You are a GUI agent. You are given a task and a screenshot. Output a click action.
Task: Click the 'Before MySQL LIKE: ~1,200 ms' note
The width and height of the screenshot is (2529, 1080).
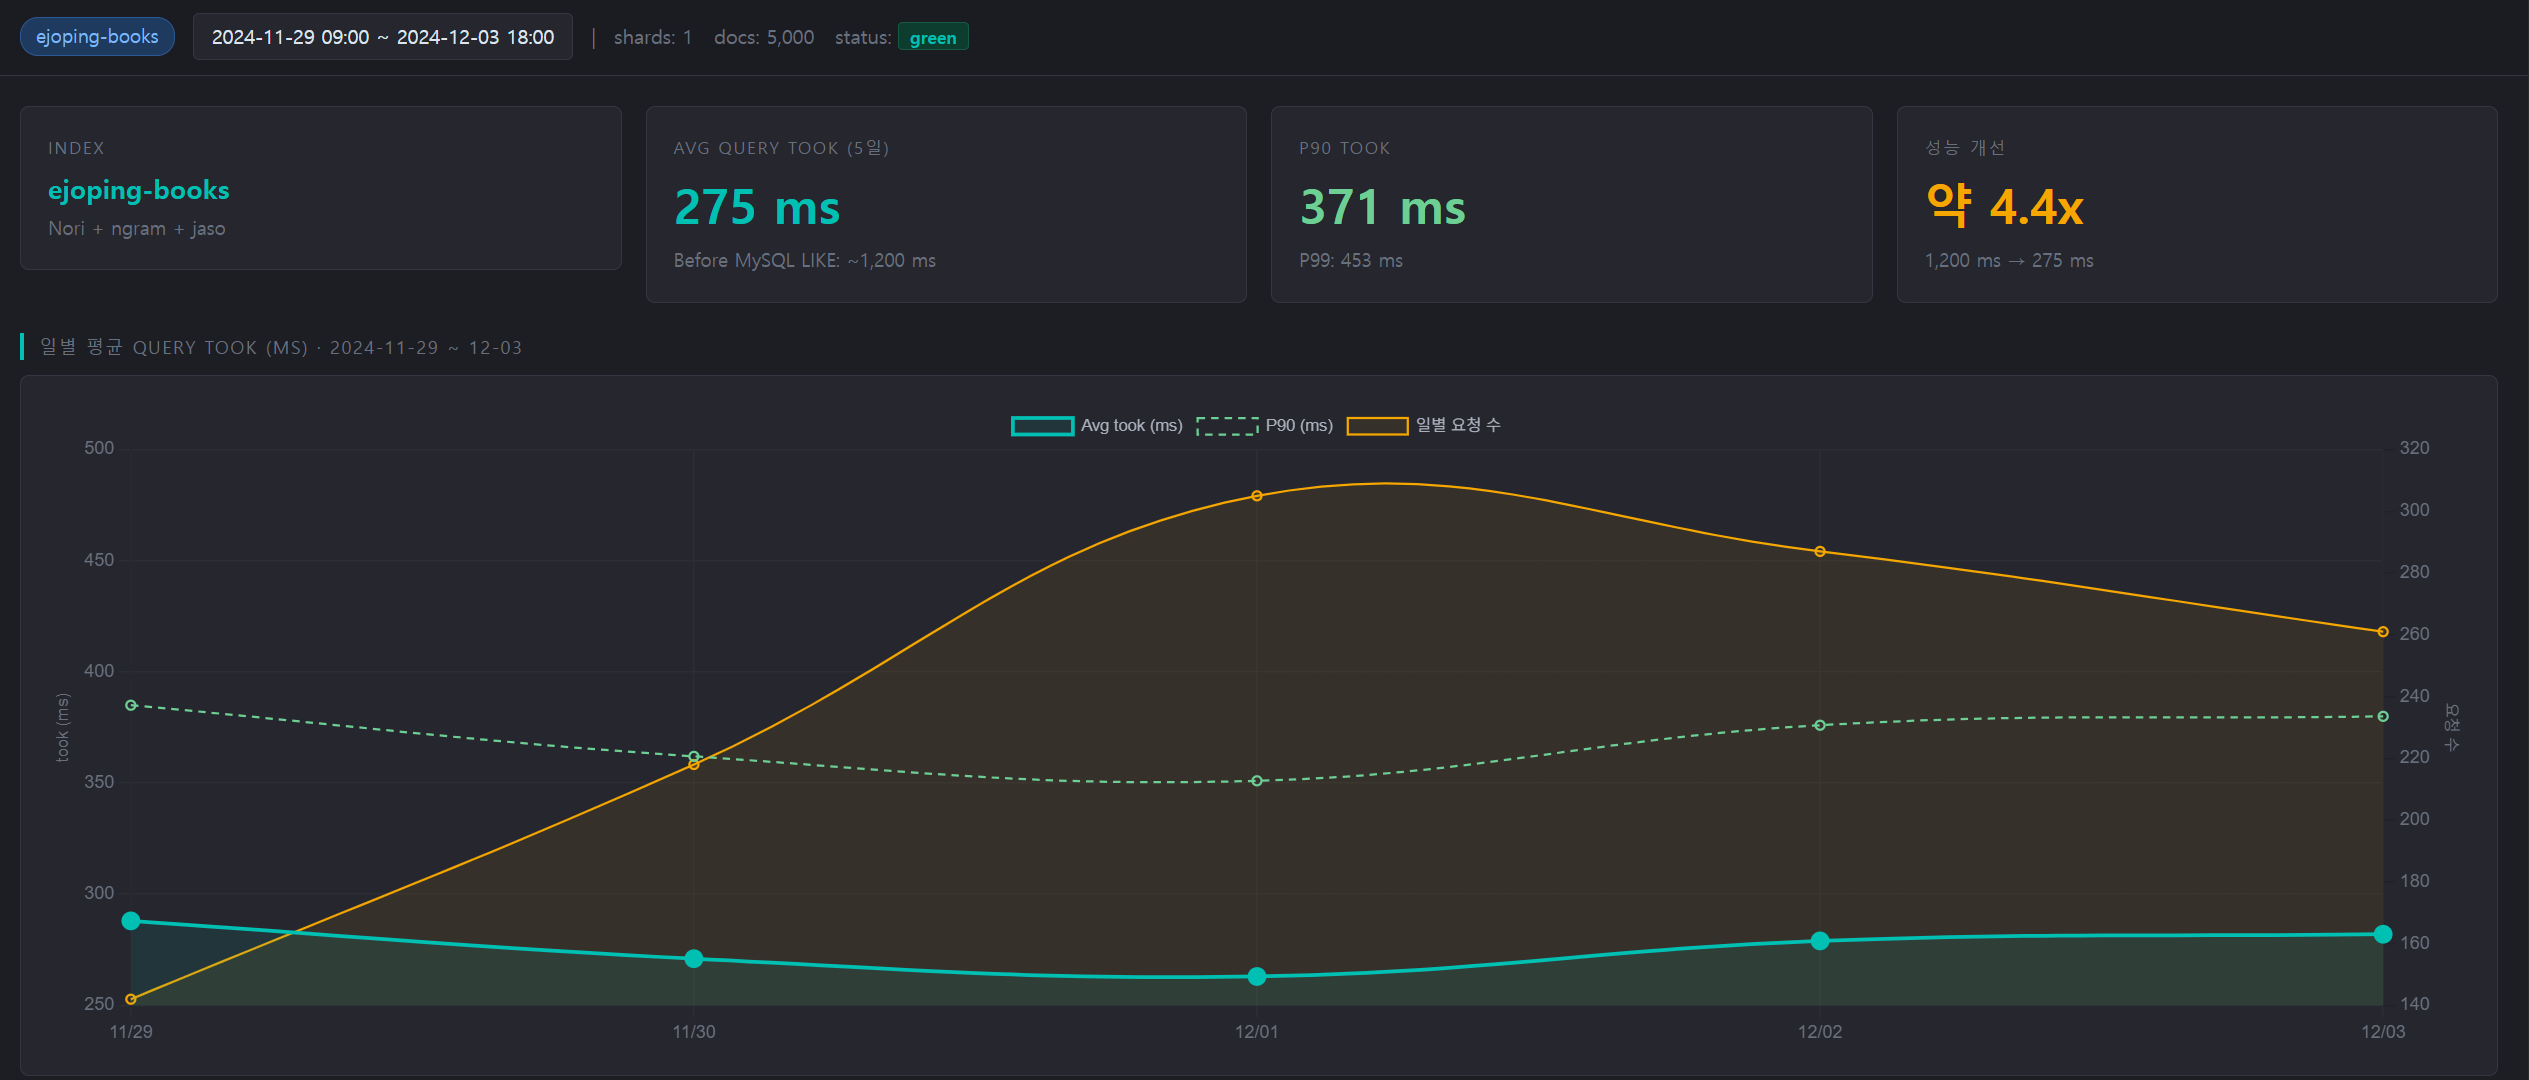point(805,261)
